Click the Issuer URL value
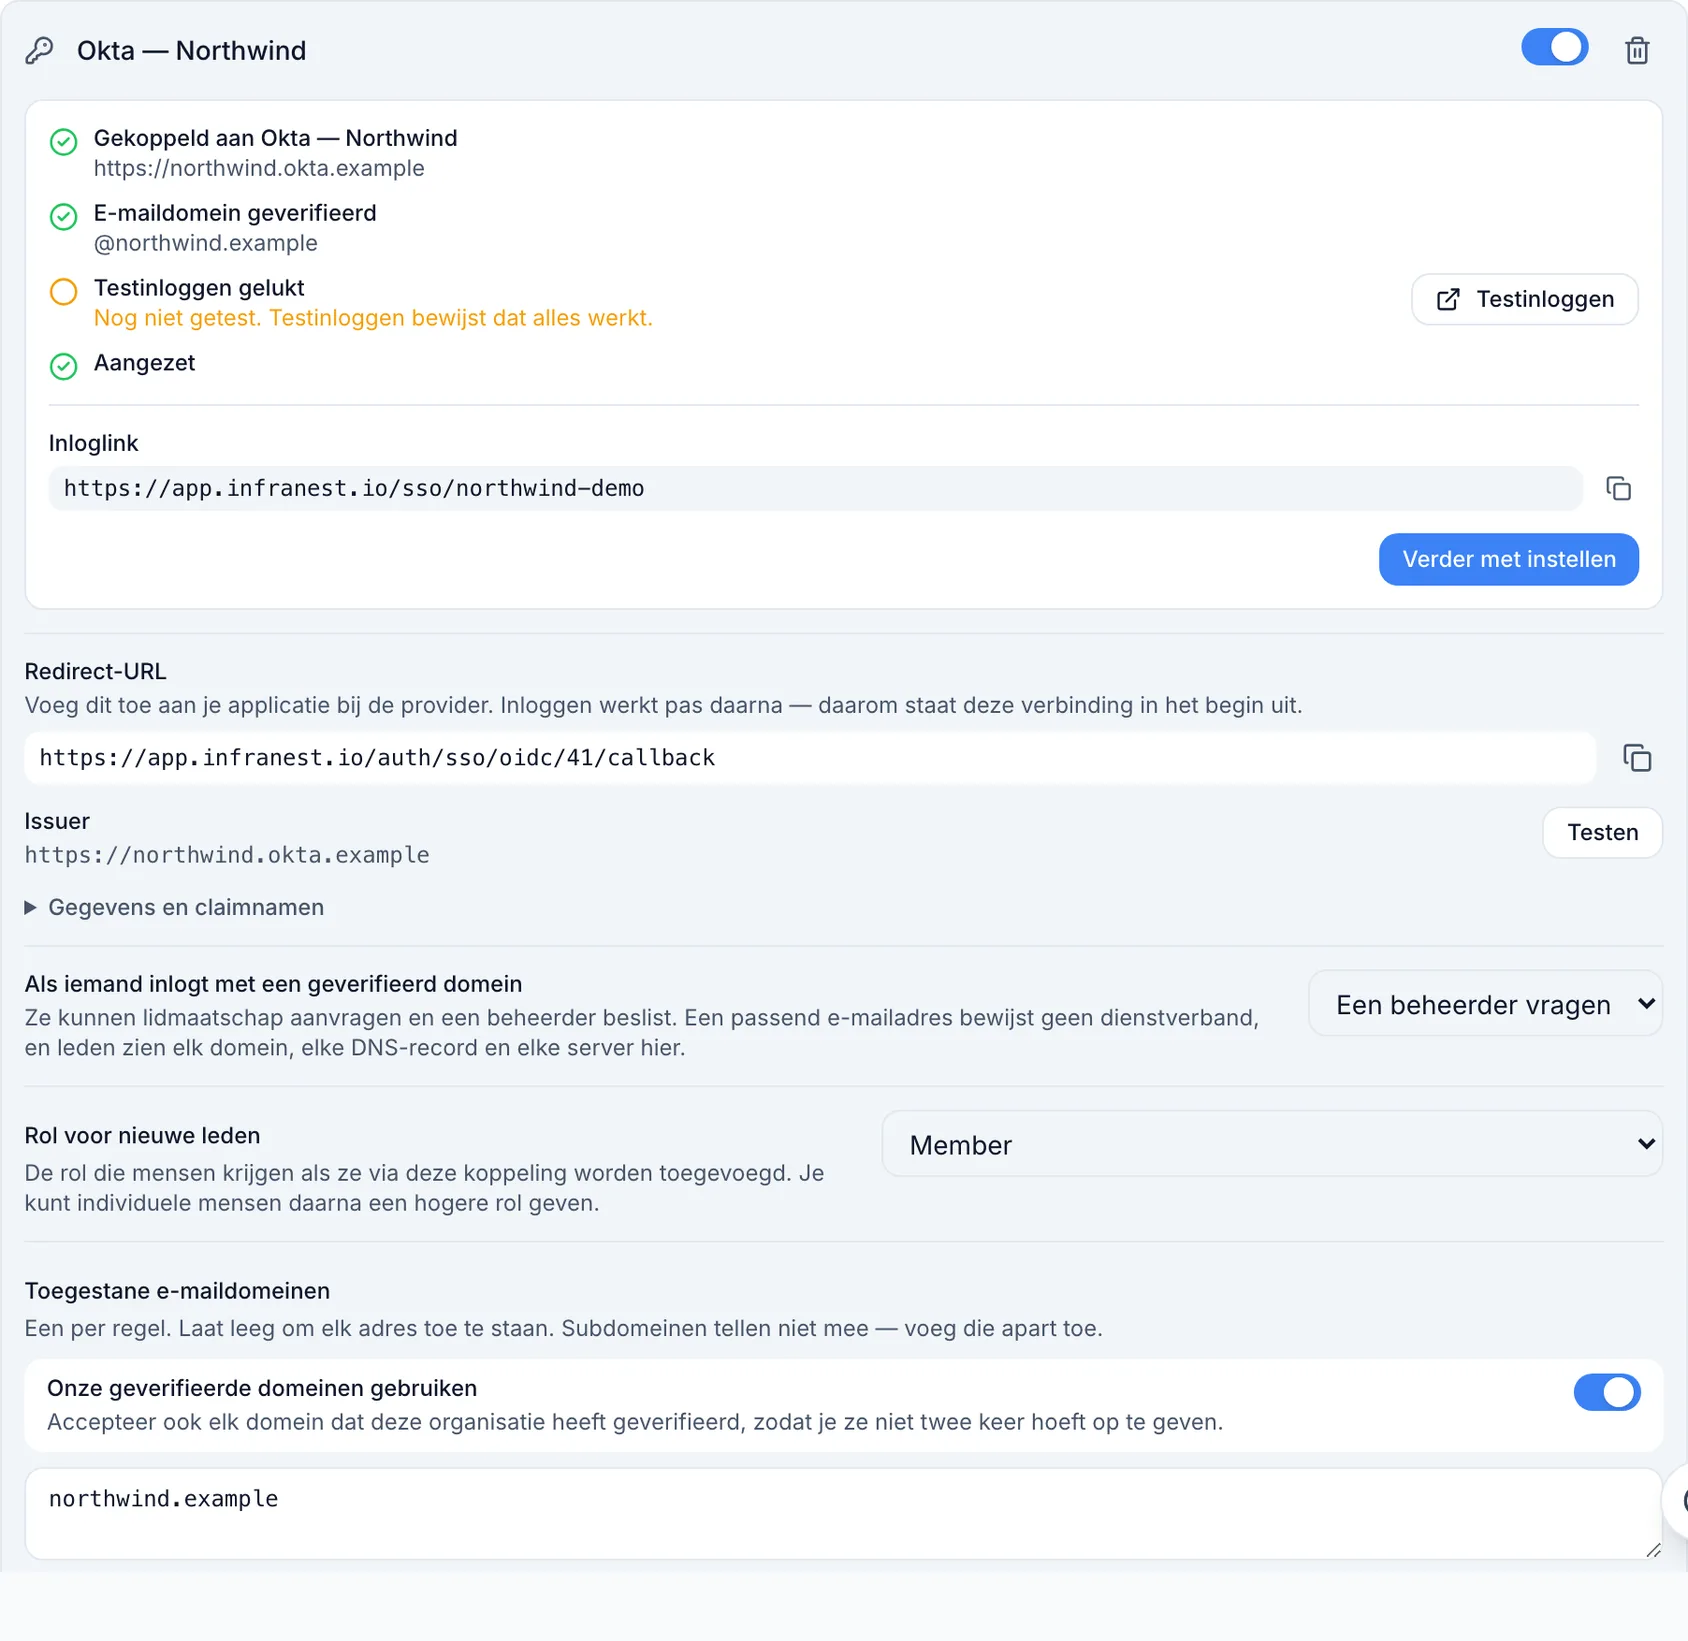Viewport: 1688px width, 1641px height. point(227,855)
